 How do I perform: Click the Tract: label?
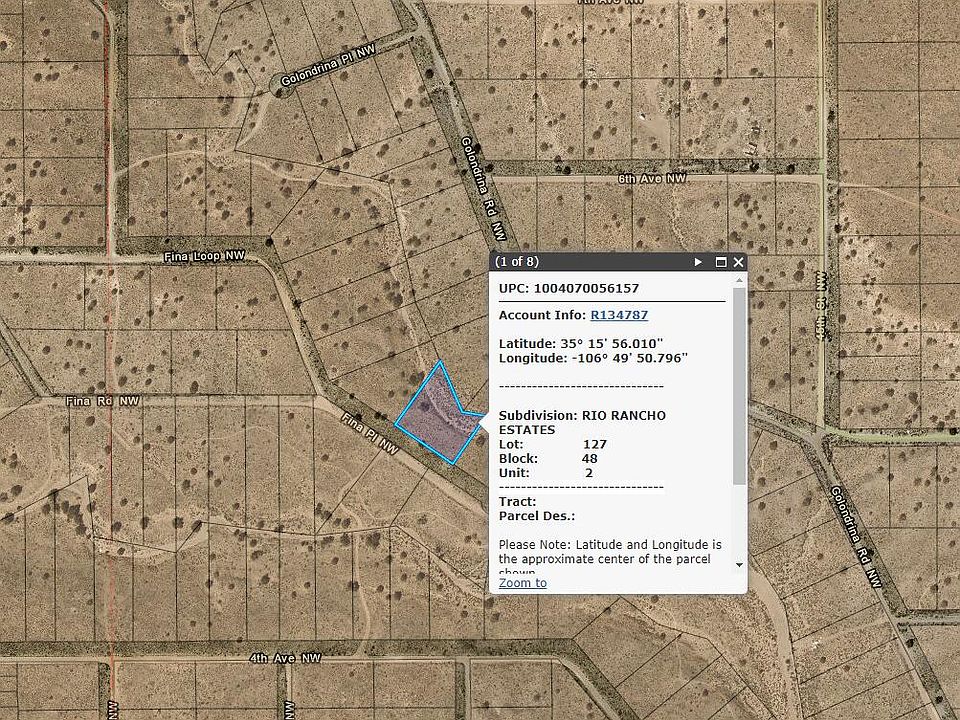coord(517,501)
